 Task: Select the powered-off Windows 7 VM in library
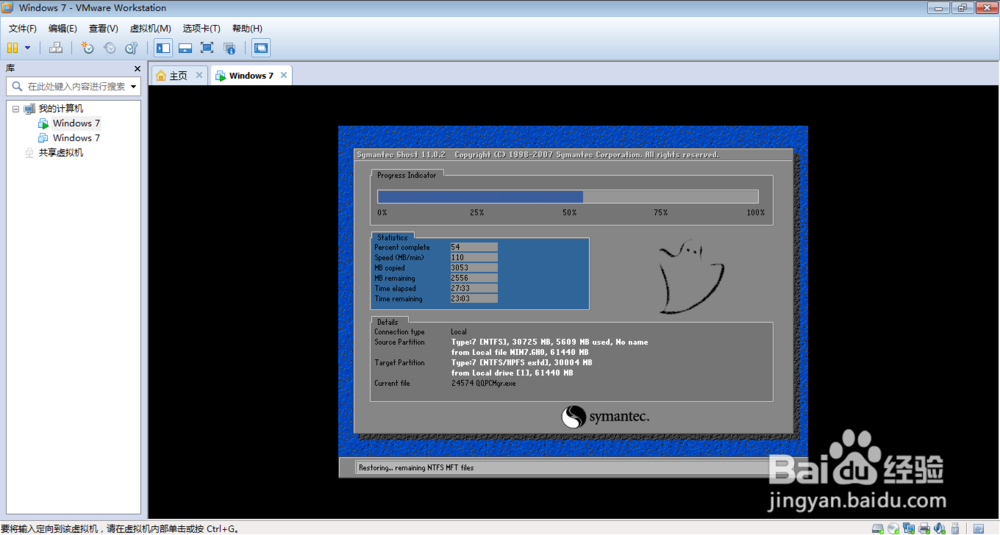click(76, 138)
